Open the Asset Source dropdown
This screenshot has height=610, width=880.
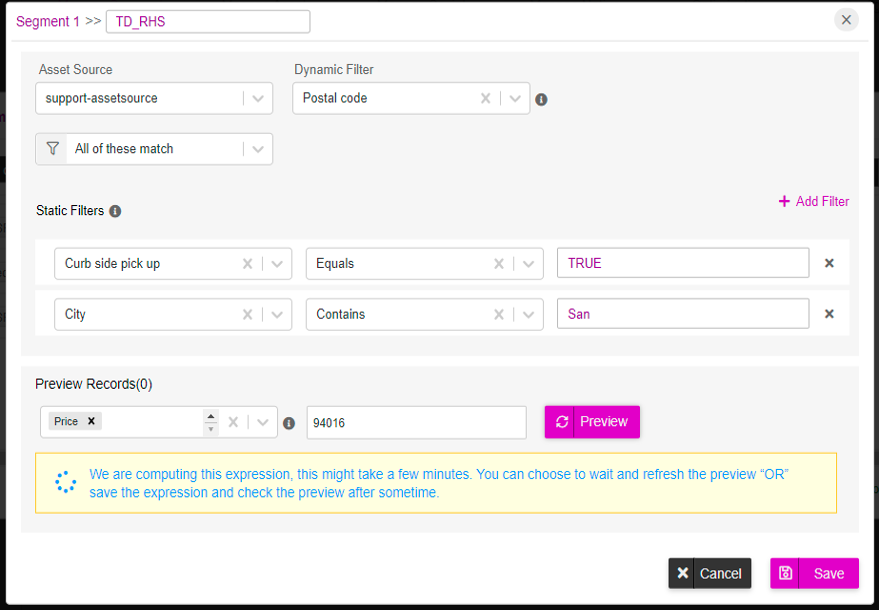(x=258, y=98)
